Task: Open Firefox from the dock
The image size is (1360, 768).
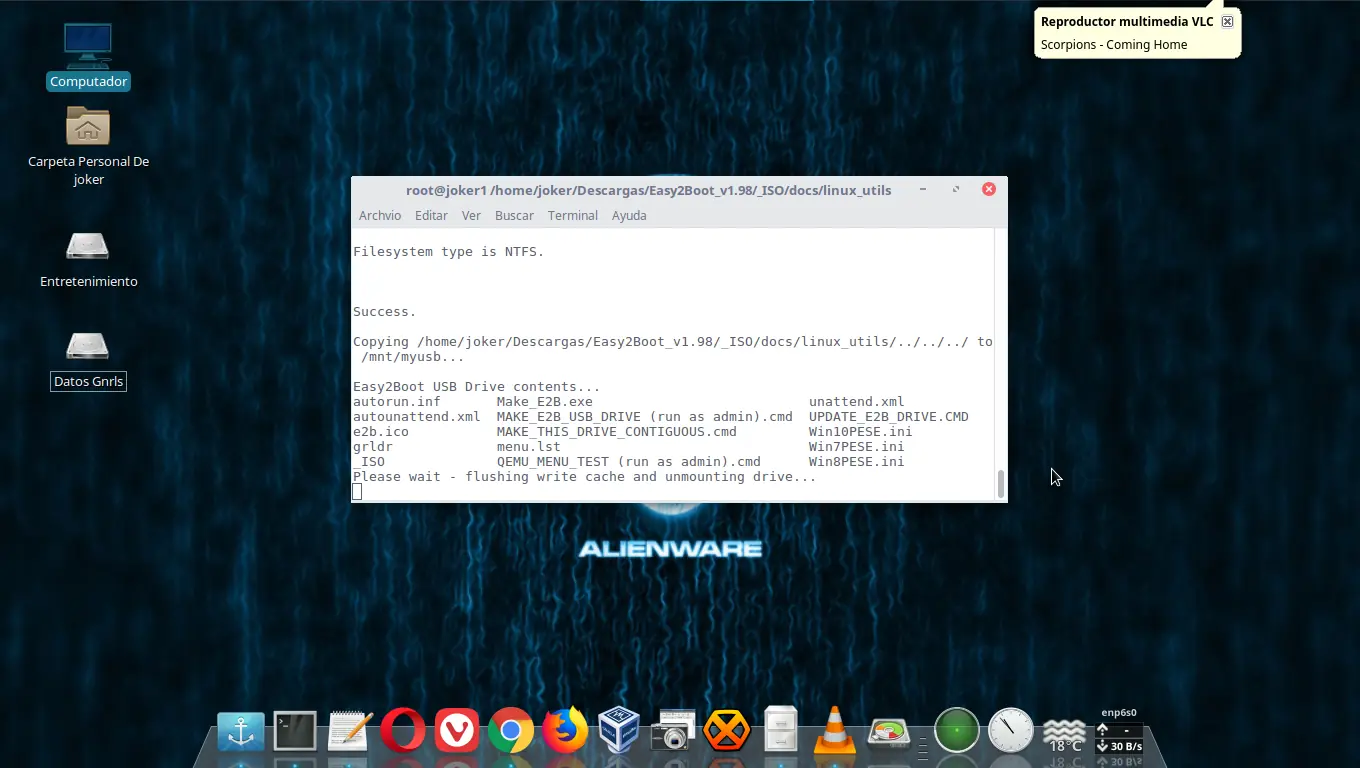Action: [565, 730]
